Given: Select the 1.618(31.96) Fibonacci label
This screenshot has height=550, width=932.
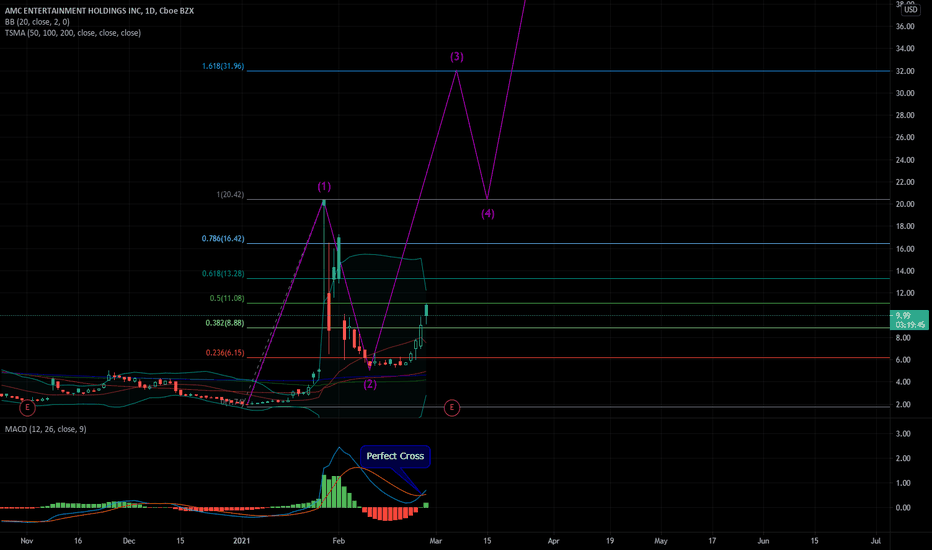Looking at the screenshot, I should 223,66.
